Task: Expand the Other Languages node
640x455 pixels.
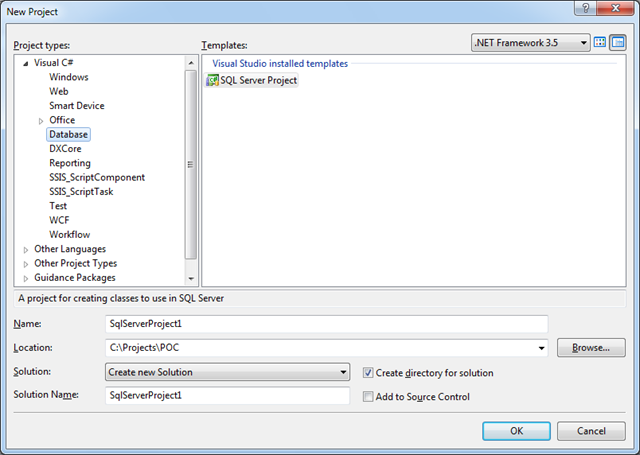Action: click(25, 249)
